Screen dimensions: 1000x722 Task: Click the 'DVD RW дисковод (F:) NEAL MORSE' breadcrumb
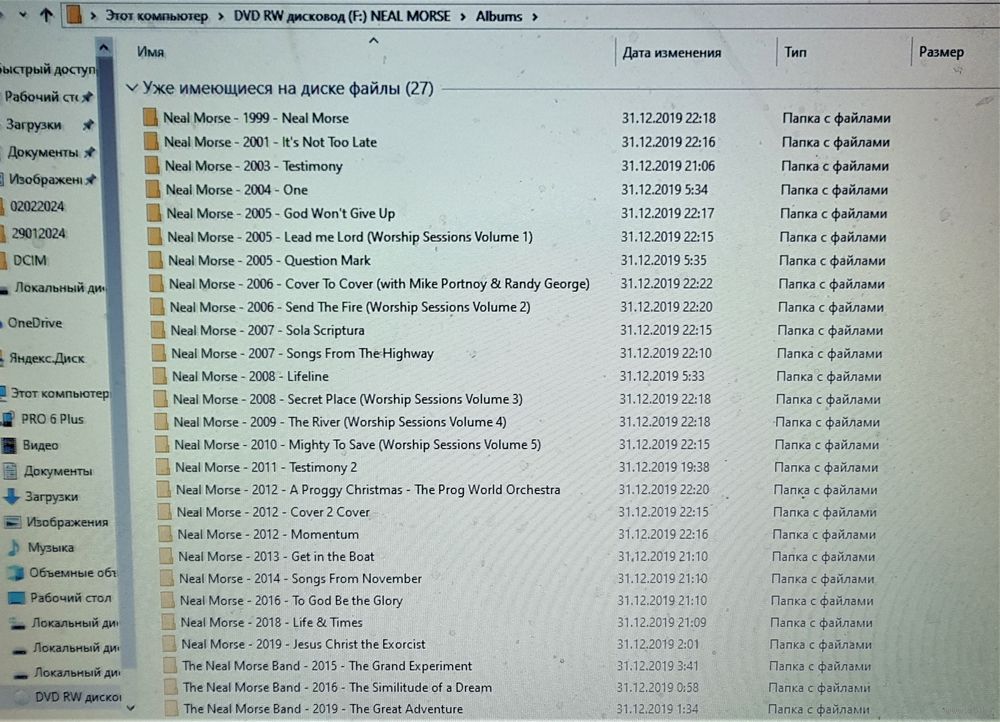(x=342, y=16)
